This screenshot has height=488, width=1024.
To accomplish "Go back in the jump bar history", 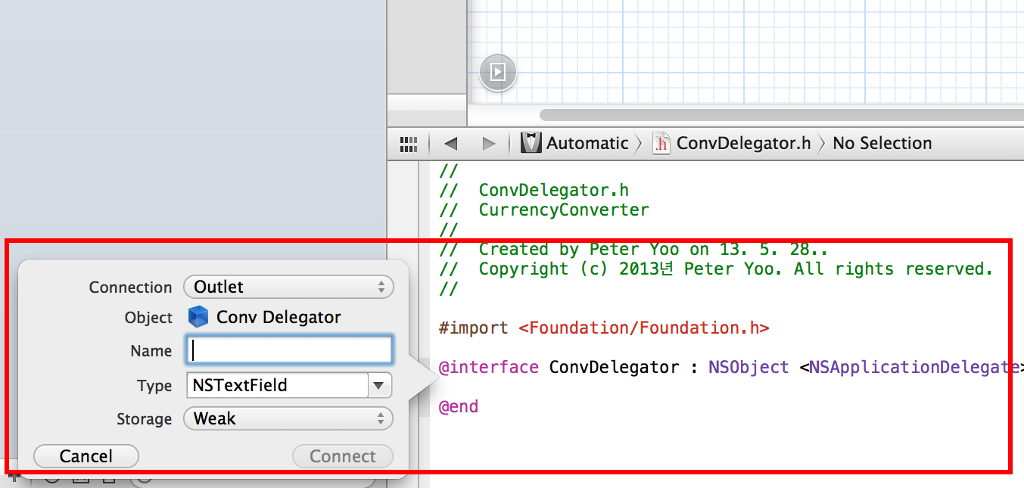I will pyautogui.click(x=451, y=144).
